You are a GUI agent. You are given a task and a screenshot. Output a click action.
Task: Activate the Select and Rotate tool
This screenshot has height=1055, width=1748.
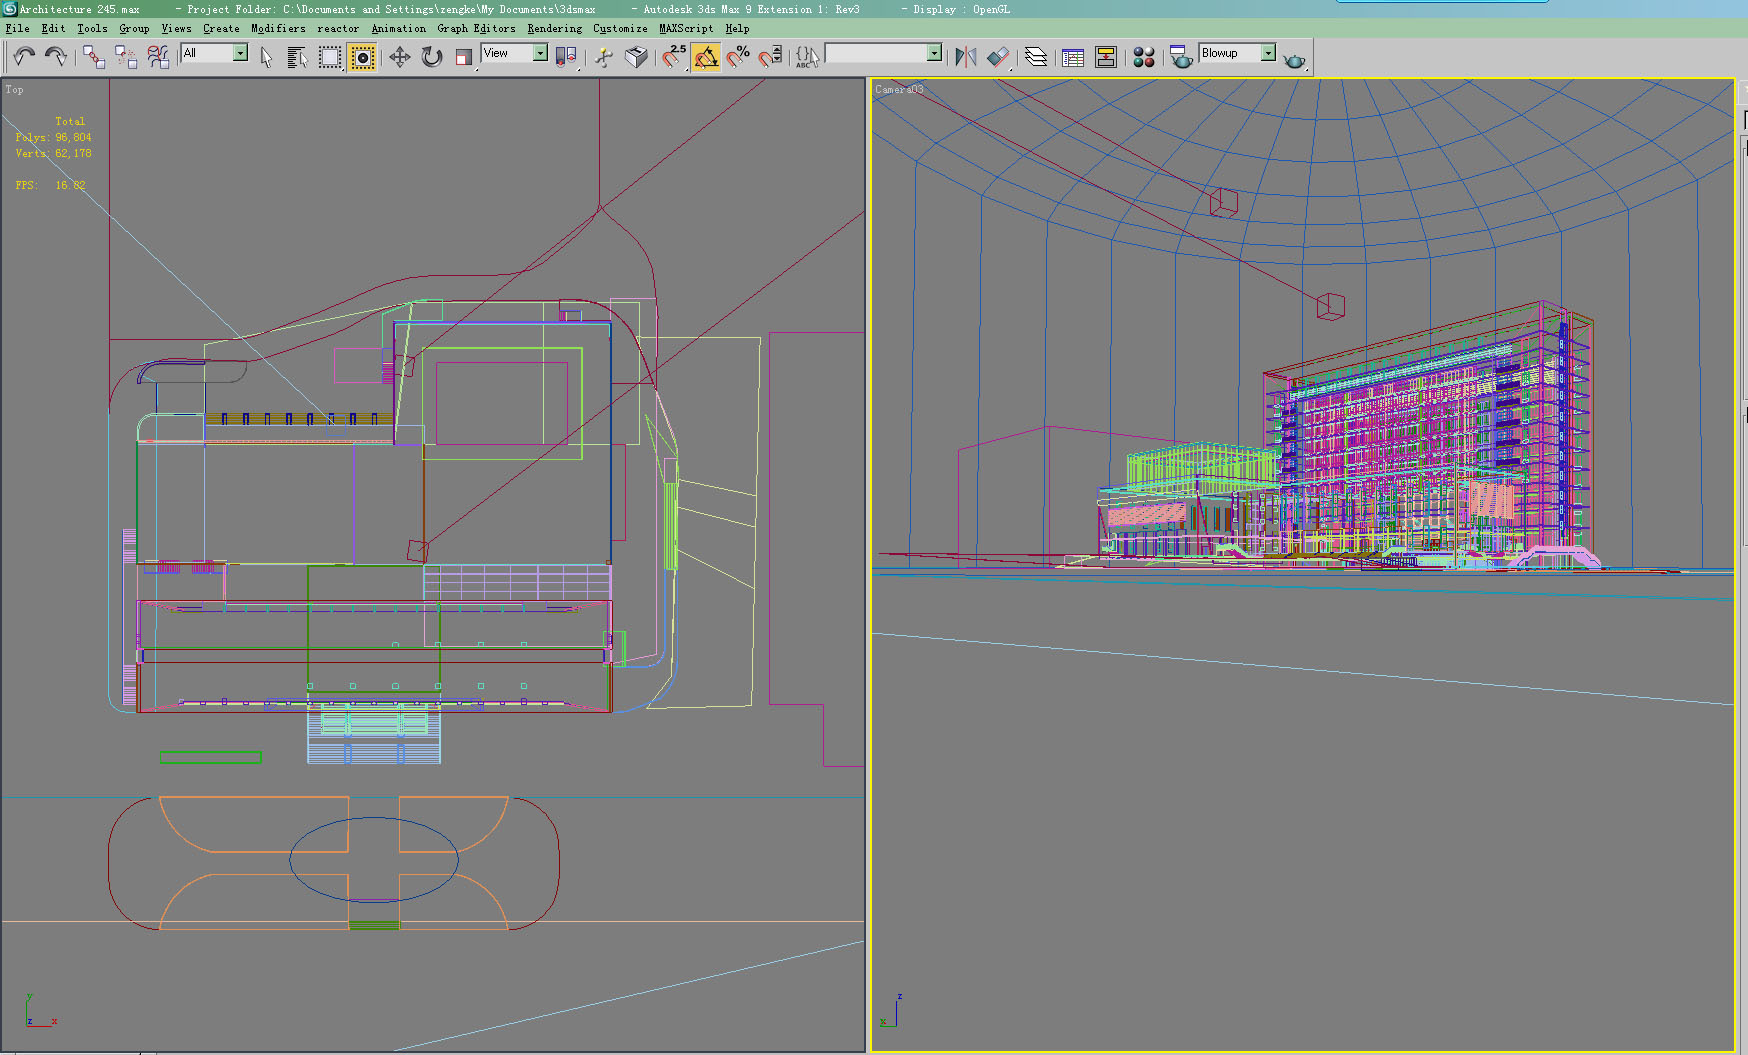click(x=431, y=57)
